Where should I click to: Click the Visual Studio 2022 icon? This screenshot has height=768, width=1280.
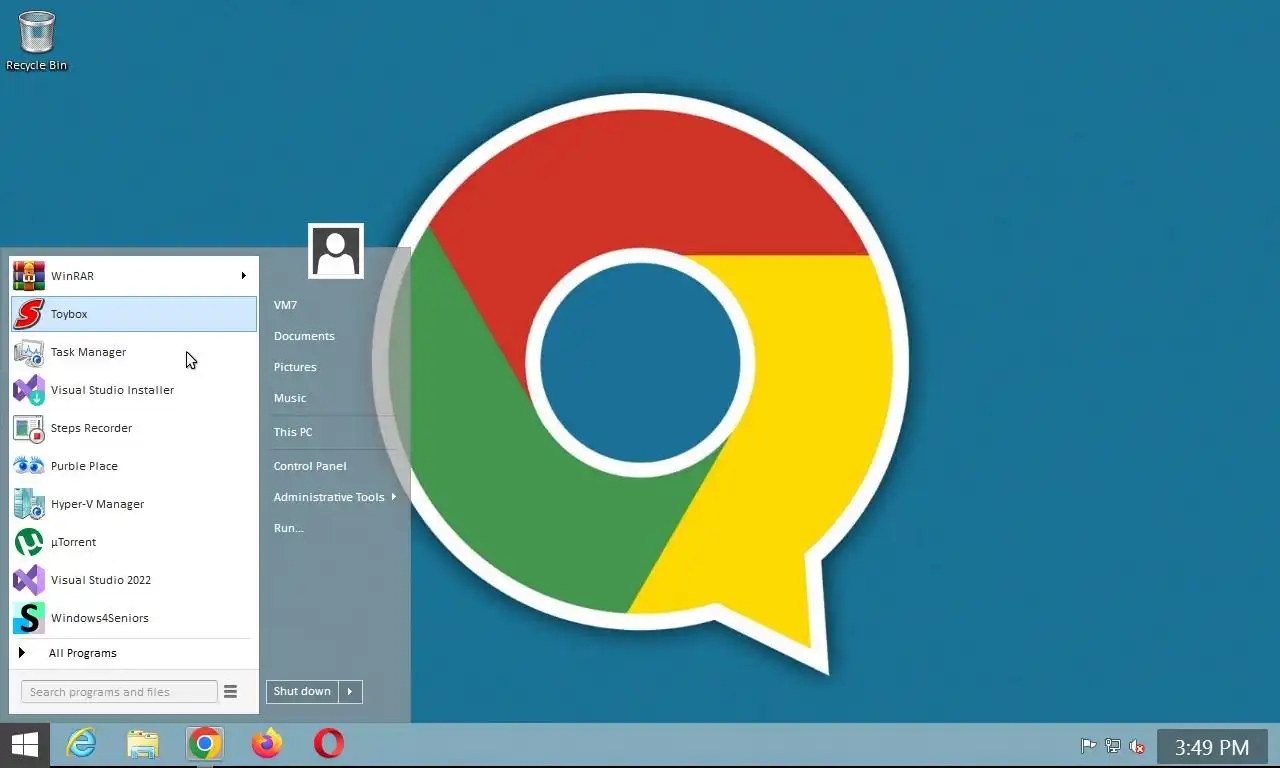pyautogui.click(x=28, y=580)
